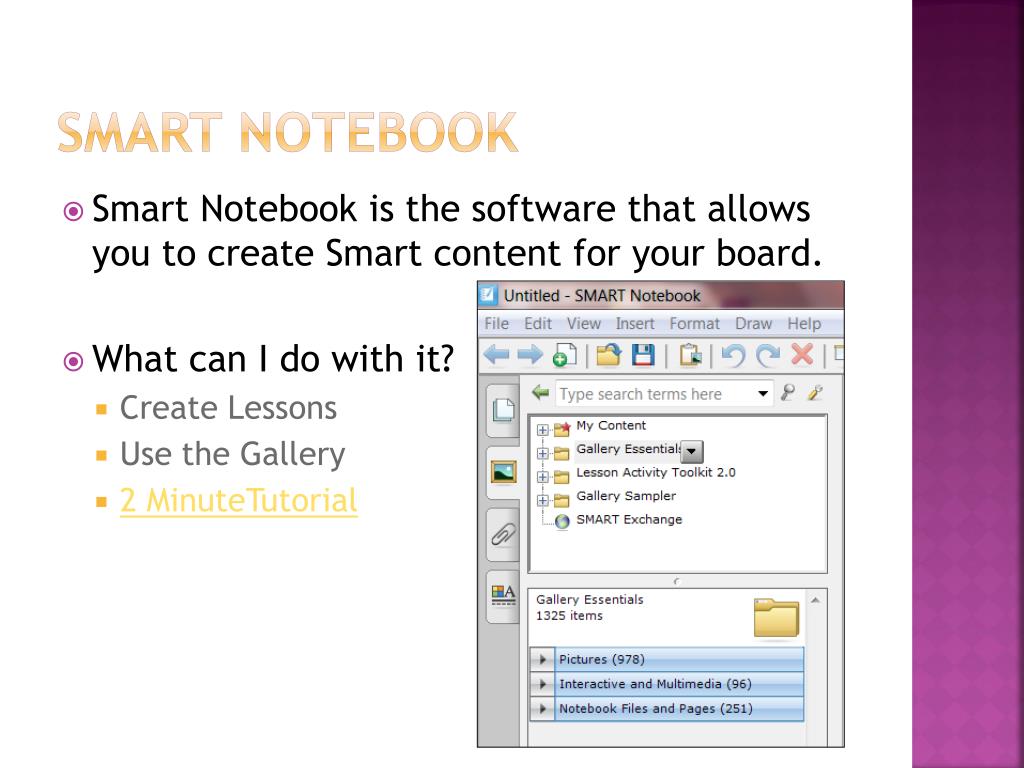The height and width of the screenshot is (768, 1024).
Task: Open the Edit menu
Action: pyautogui.click(x=537, y=323)
